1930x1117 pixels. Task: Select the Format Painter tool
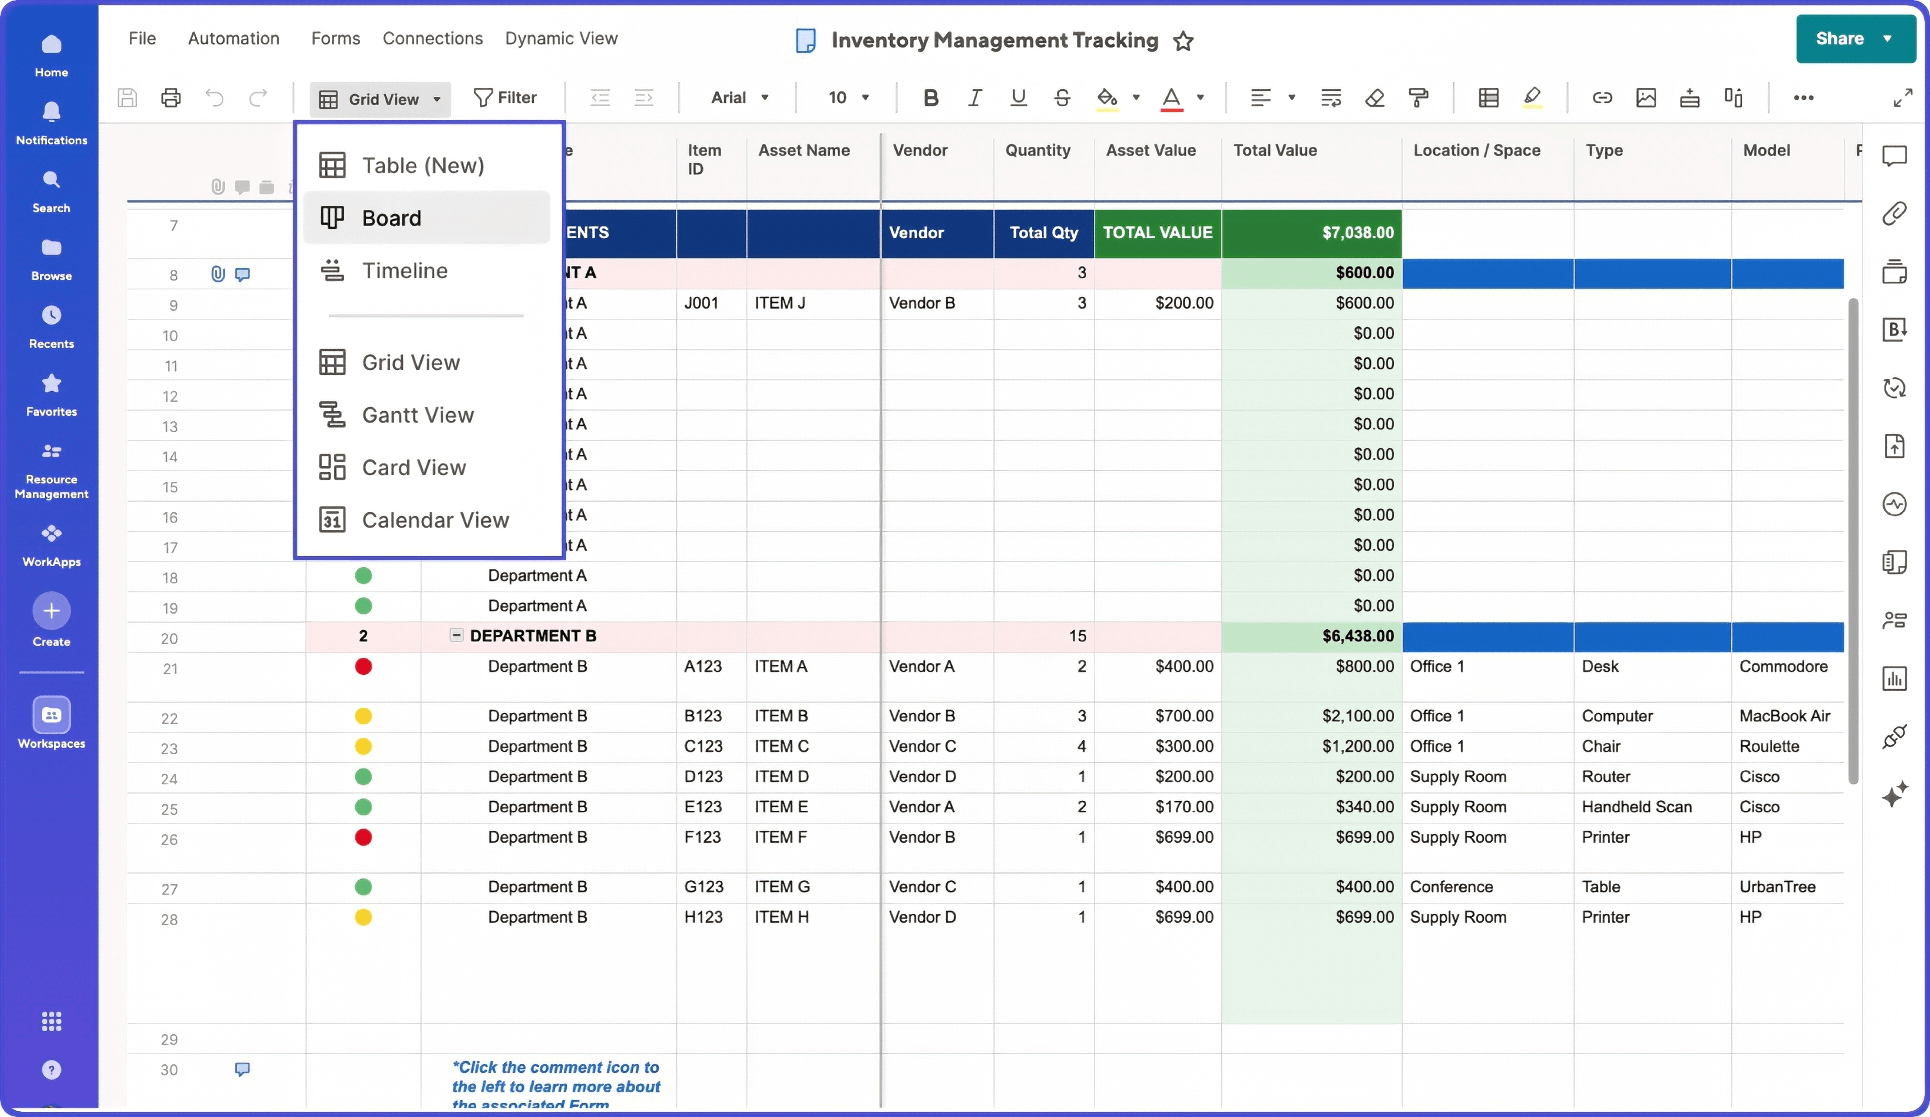(x=1419, y=97)
